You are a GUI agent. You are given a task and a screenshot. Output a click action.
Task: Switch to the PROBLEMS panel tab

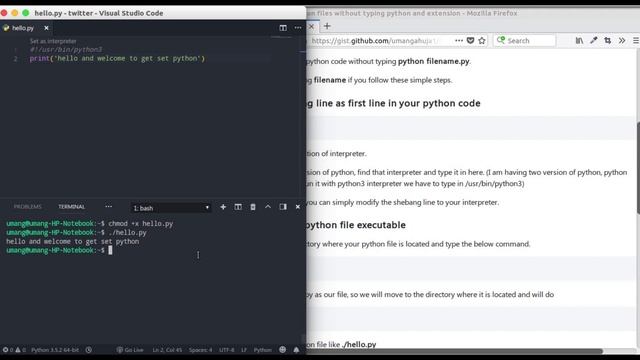point(27,207)
